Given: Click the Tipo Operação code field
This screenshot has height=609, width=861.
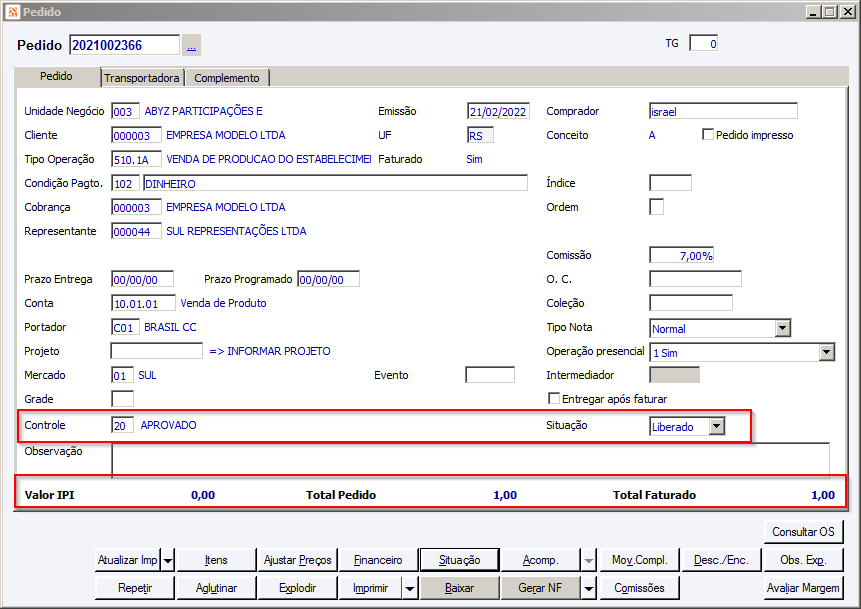Looking at the screenshot, I should (x=137, y=159).
